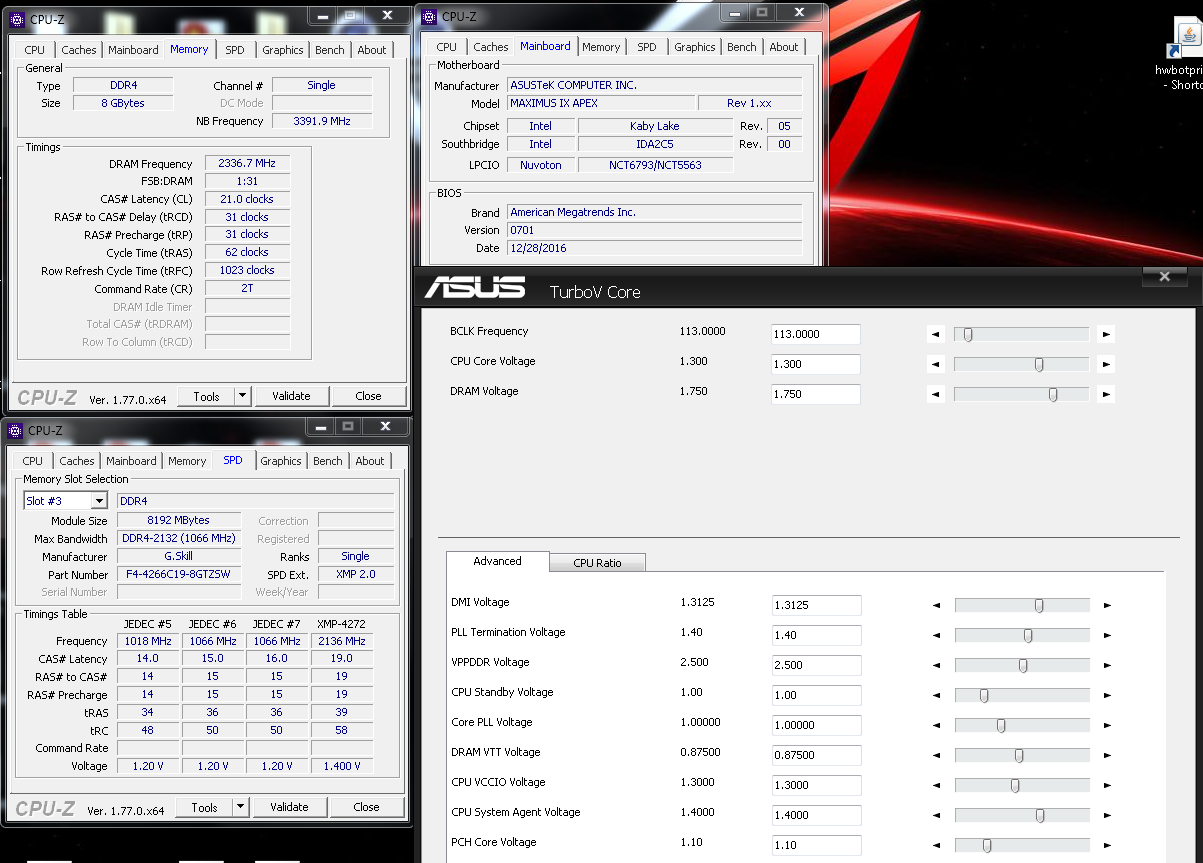Click the G.Skill manufacturer value
The image size is (1203, 863).
(180, 557)
